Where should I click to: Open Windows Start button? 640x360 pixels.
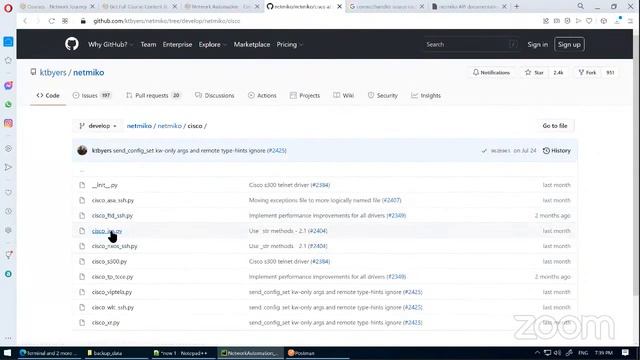(7, 353)
